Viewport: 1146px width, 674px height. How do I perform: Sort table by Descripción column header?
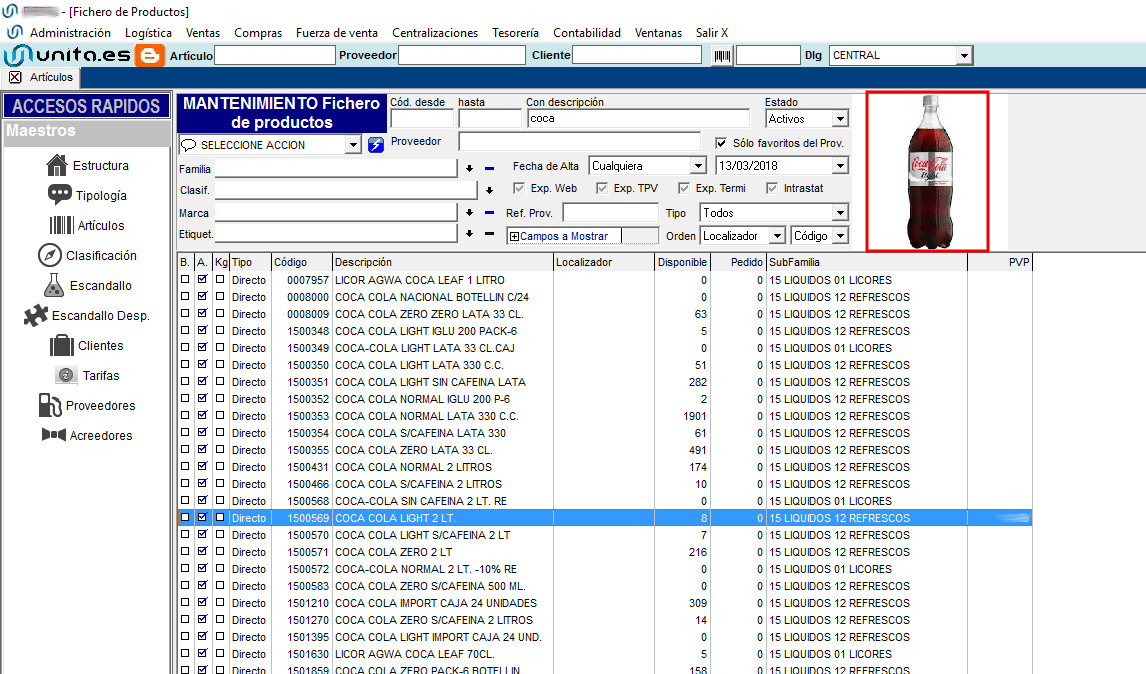pos(443,262)
